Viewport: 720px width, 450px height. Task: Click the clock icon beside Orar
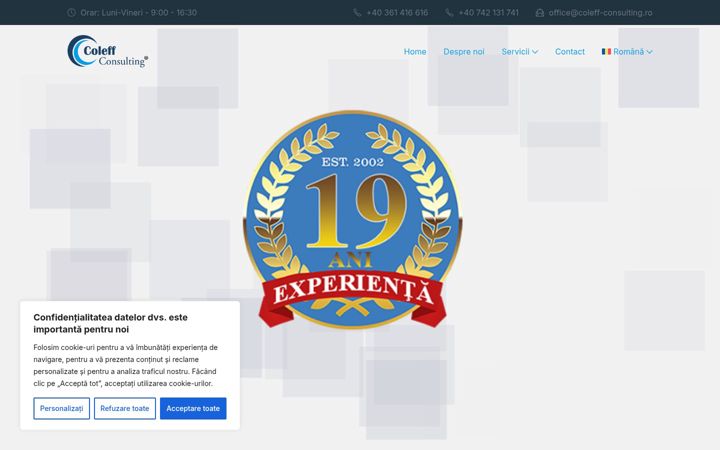click(x=71, y=12)
